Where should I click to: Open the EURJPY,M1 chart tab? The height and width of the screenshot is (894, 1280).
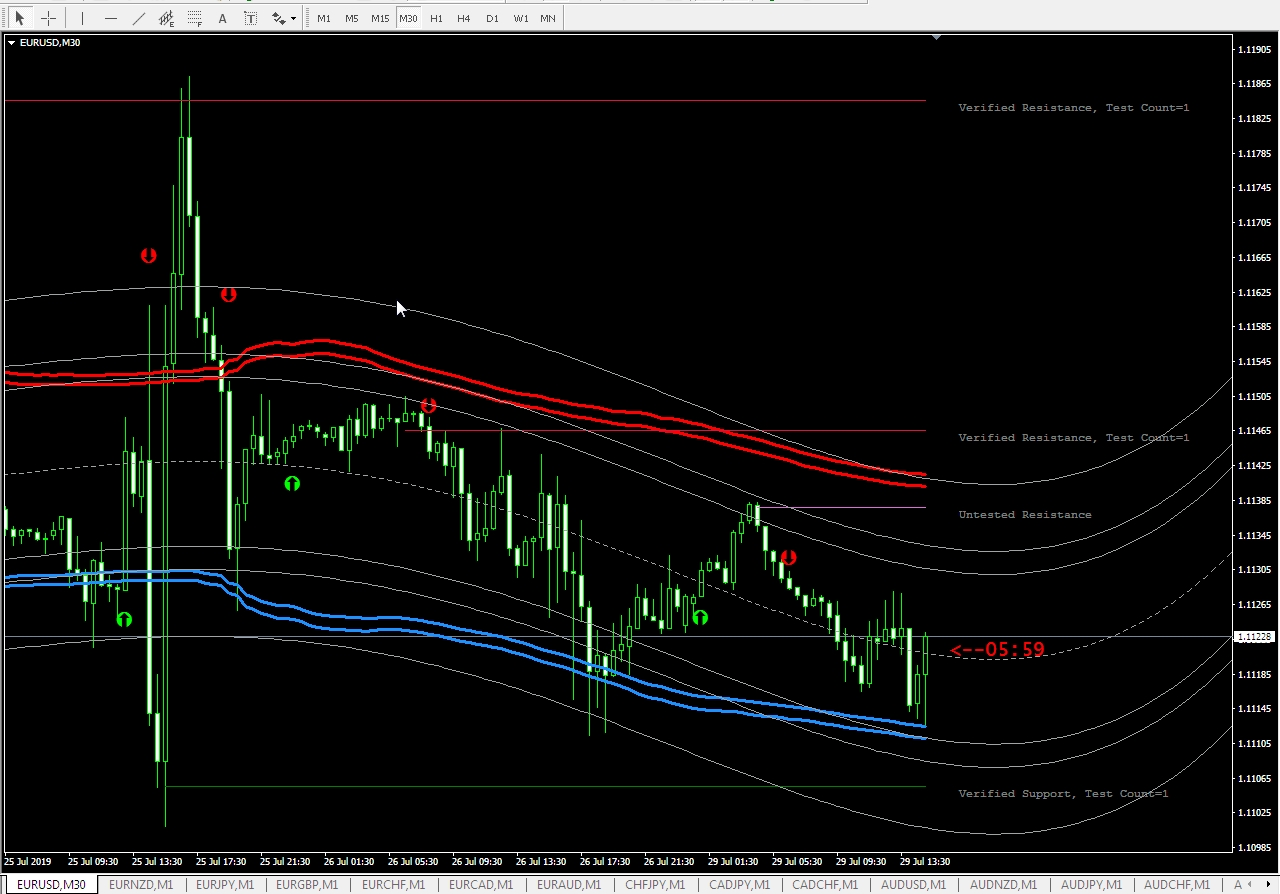pyautogui.click(x=225, y=885)
